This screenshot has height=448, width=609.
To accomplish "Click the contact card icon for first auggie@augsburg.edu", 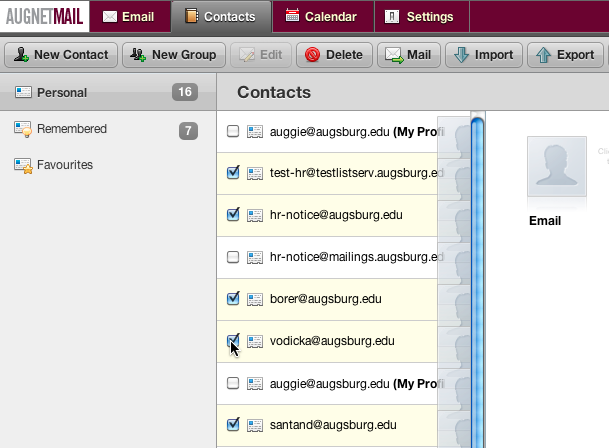I will pyautogui.click(x=255, y=132).
